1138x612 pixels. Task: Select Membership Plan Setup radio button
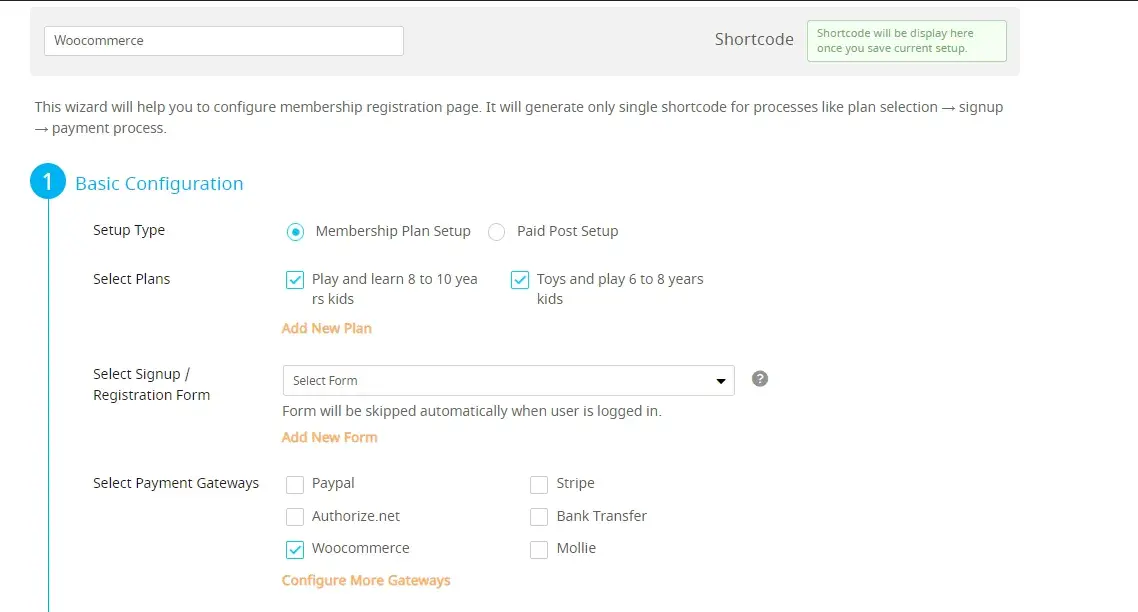tap(295, 232)
